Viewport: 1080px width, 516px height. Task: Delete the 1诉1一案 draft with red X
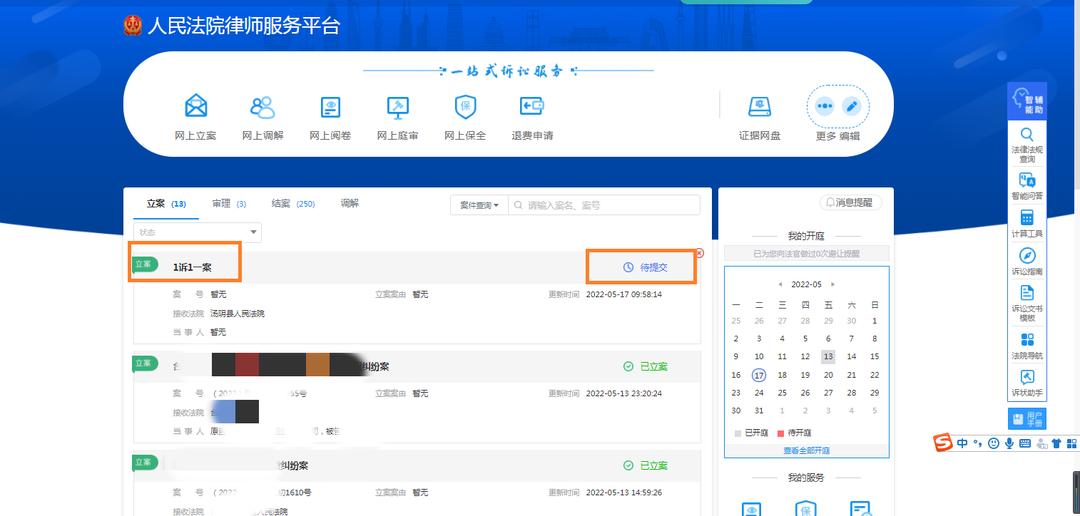click(699, 253)
